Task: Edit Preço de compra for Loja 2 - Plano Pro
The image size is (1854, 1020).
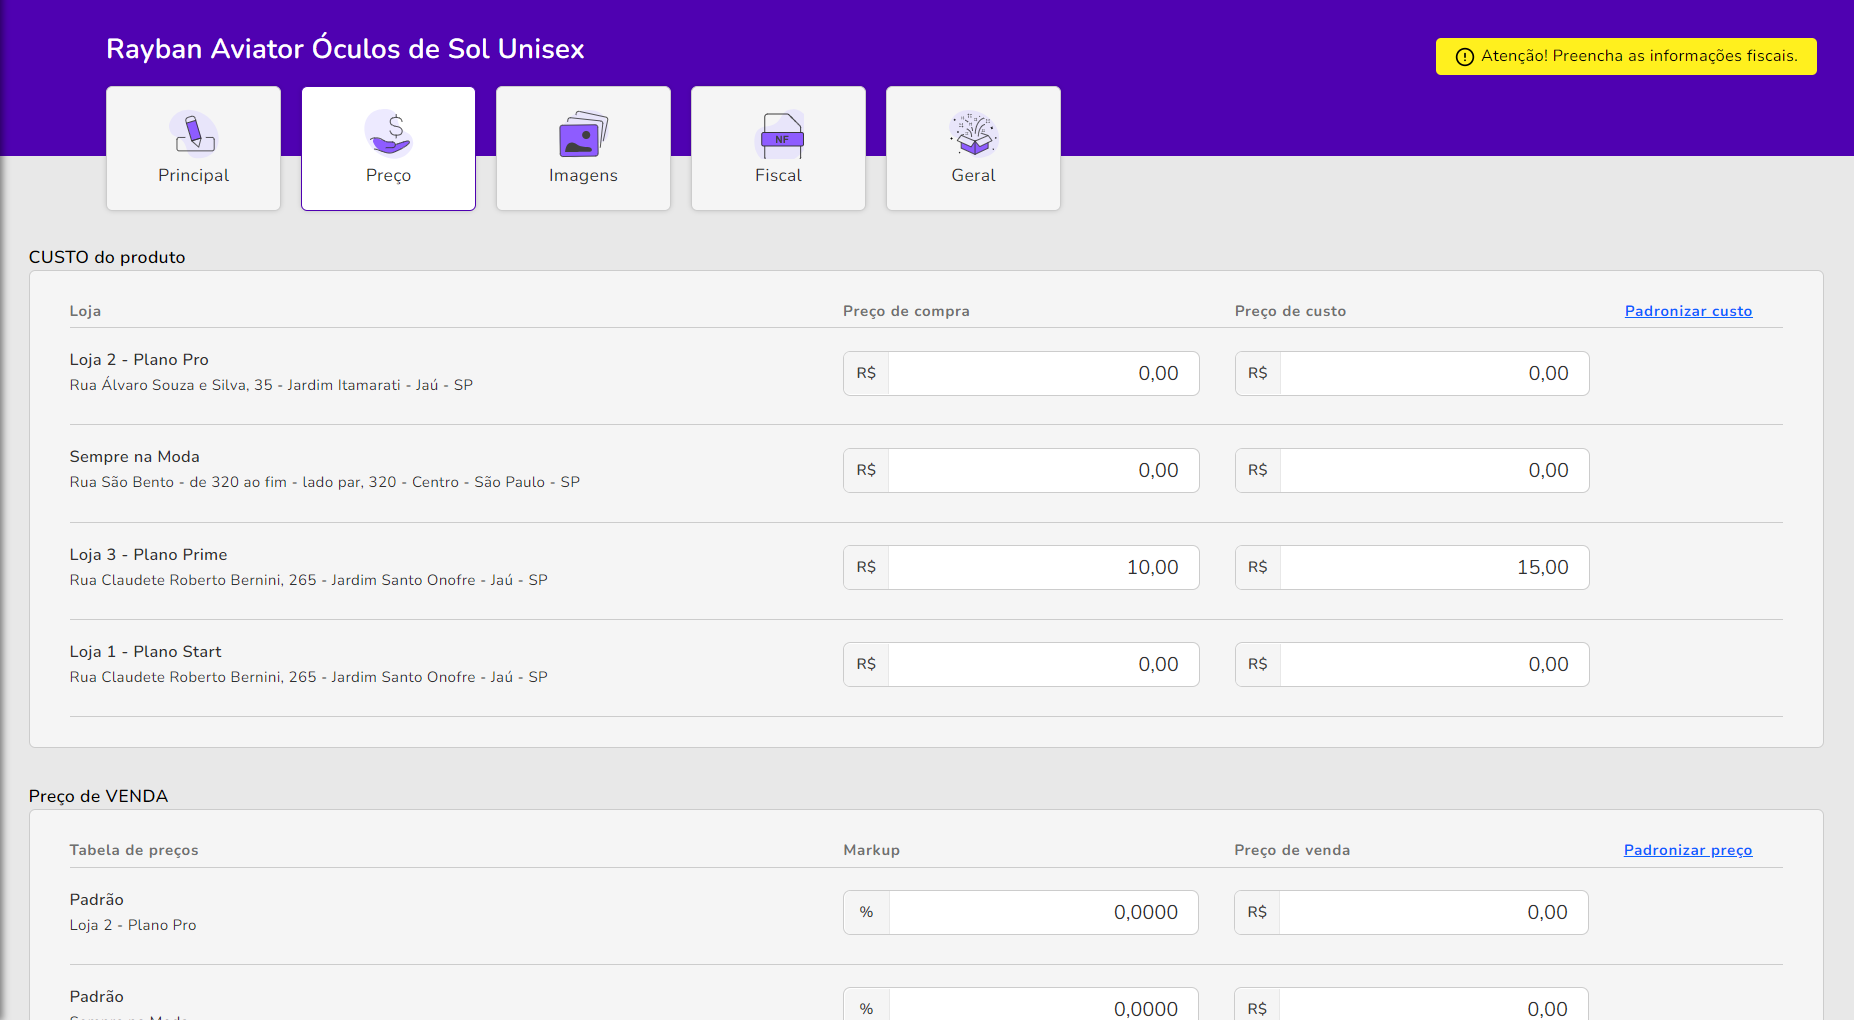Action: point(1021,373)
